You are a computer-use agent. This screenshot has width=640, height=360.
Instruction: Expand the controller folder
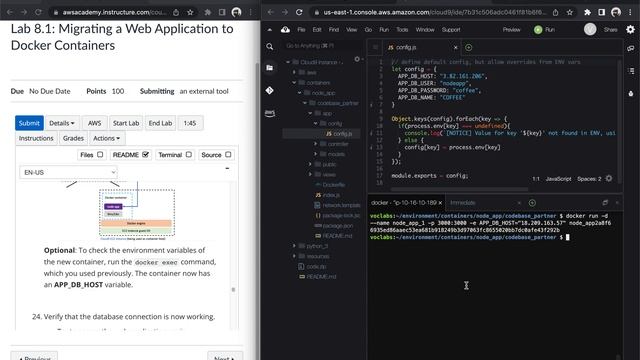coord(316,144)
